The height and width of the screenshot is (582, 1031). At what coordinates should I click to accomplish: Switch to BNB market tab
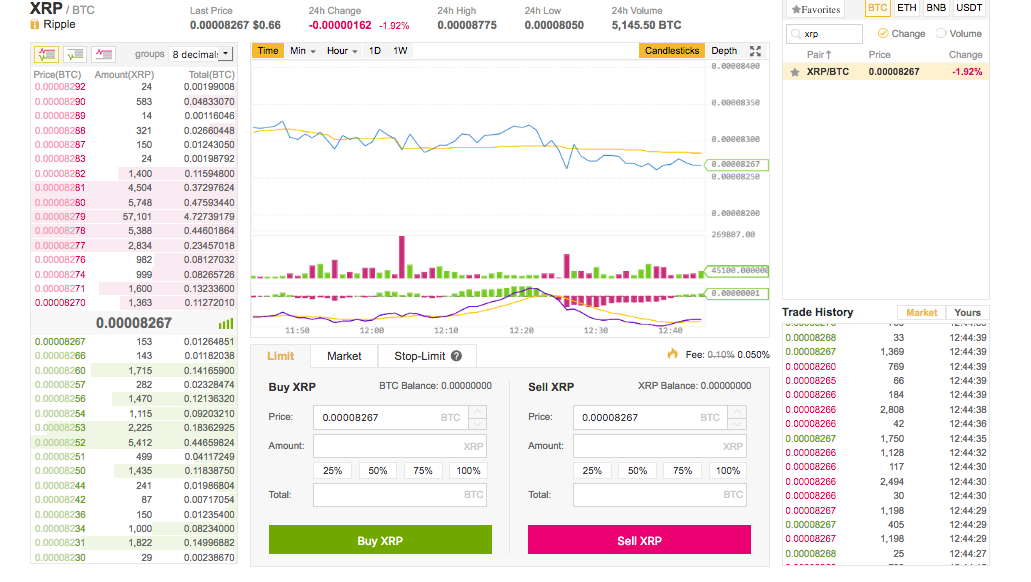click(x=936, y=8)
